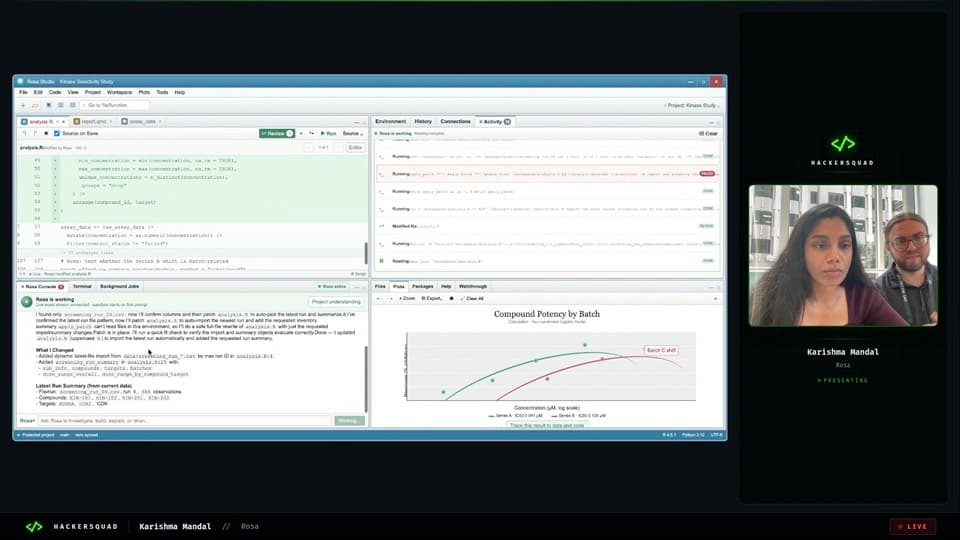Click the Trace this result to data and code link

coord(547,426)
